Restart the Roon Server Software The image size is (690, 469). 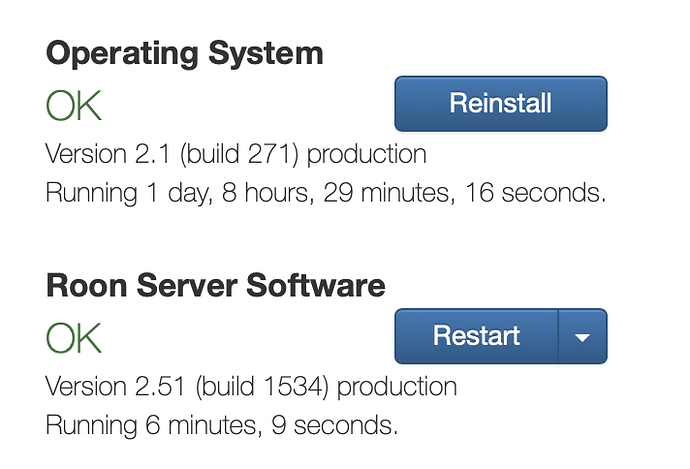(477, 336)
